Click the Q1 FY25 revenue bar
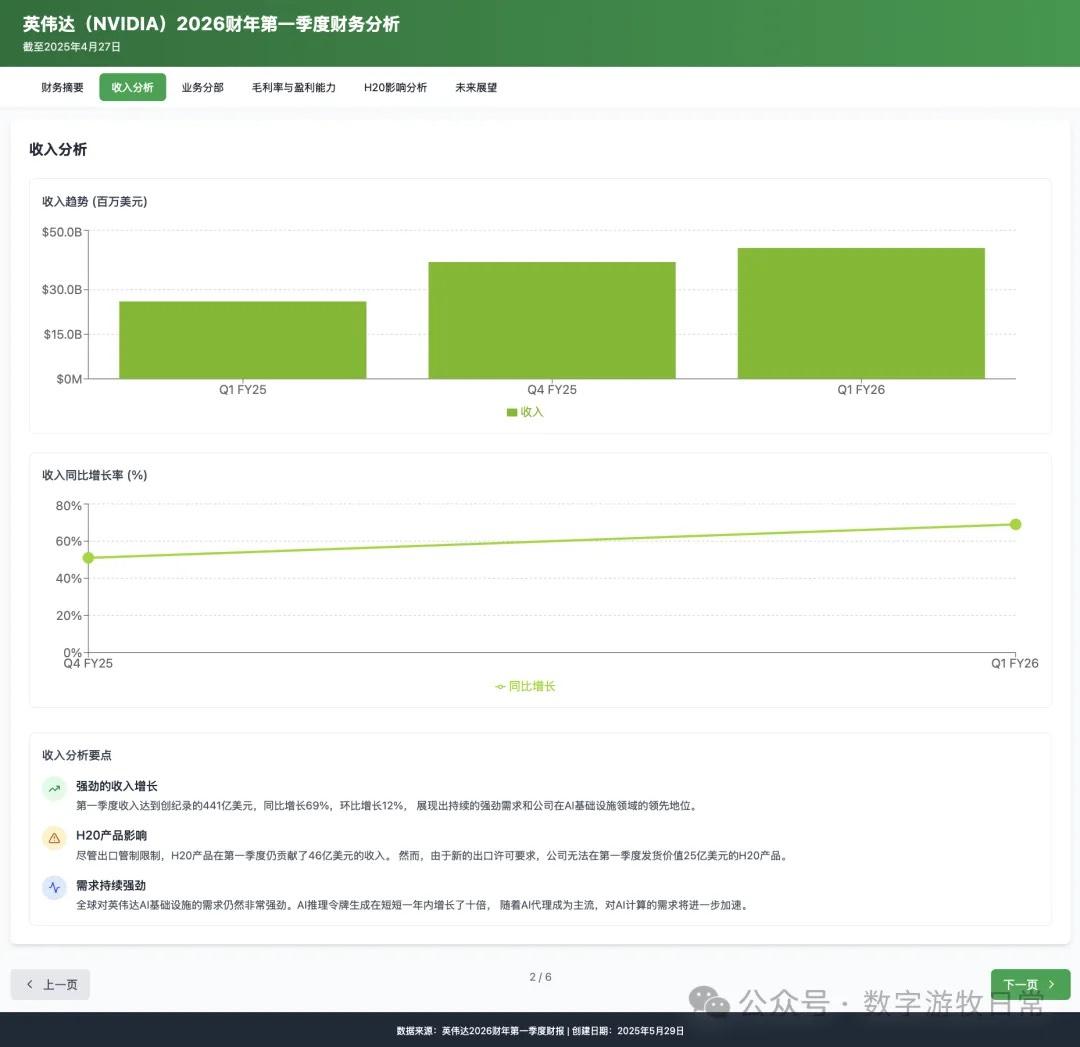This screenshot has width=1080, height=1047. (x=243, y=340)
